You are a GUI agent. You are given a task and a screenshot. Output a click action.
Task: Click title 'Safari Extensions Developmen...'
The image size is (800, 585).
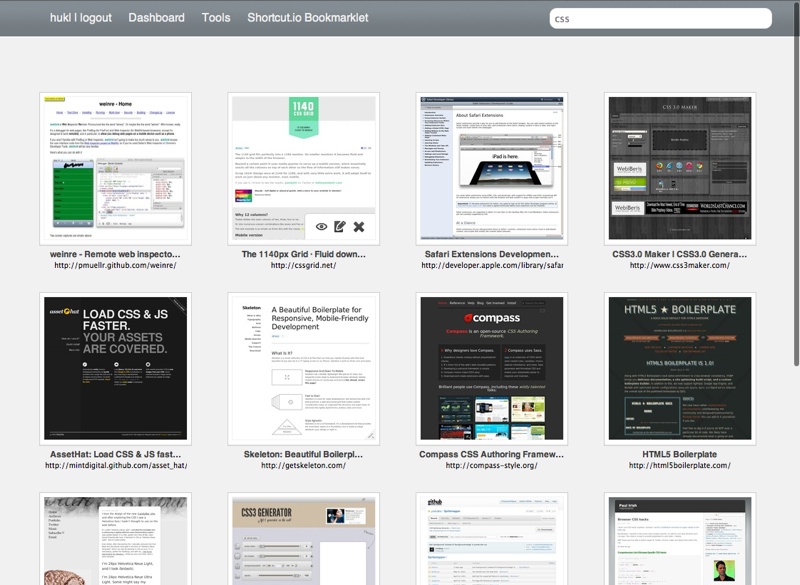pos(492,254)
